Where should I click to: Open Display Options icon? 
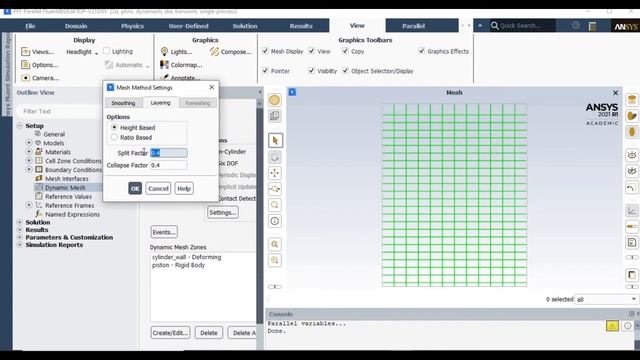coord(25,65)
